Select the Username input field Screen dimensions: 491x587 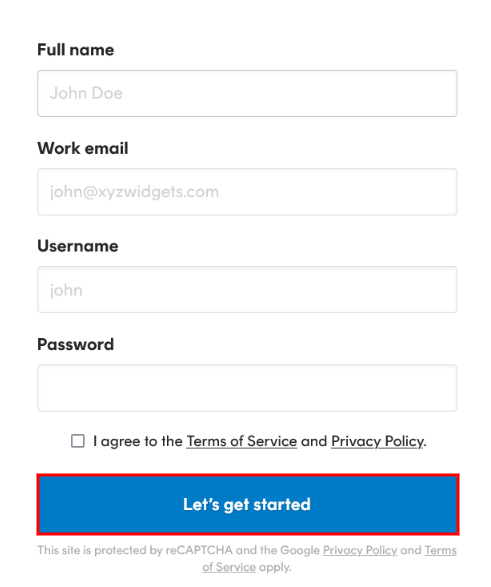[x=247, y=289]
